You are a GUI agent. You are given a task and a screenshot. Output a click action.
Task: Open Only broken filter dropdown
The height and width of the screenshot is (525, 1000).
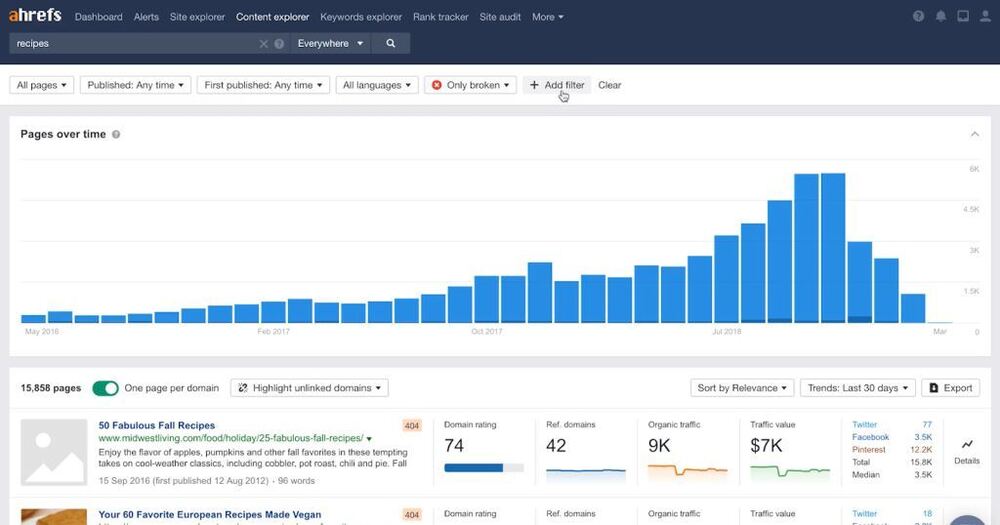471,85
